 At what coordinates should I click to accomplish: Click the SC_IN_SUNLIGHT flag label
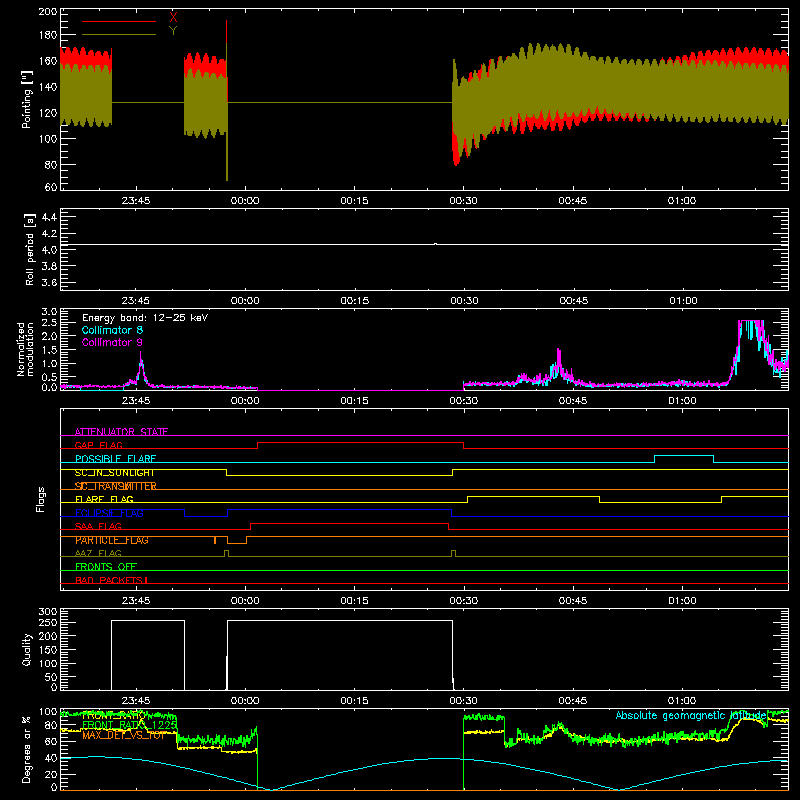click(x=115, y=472)
